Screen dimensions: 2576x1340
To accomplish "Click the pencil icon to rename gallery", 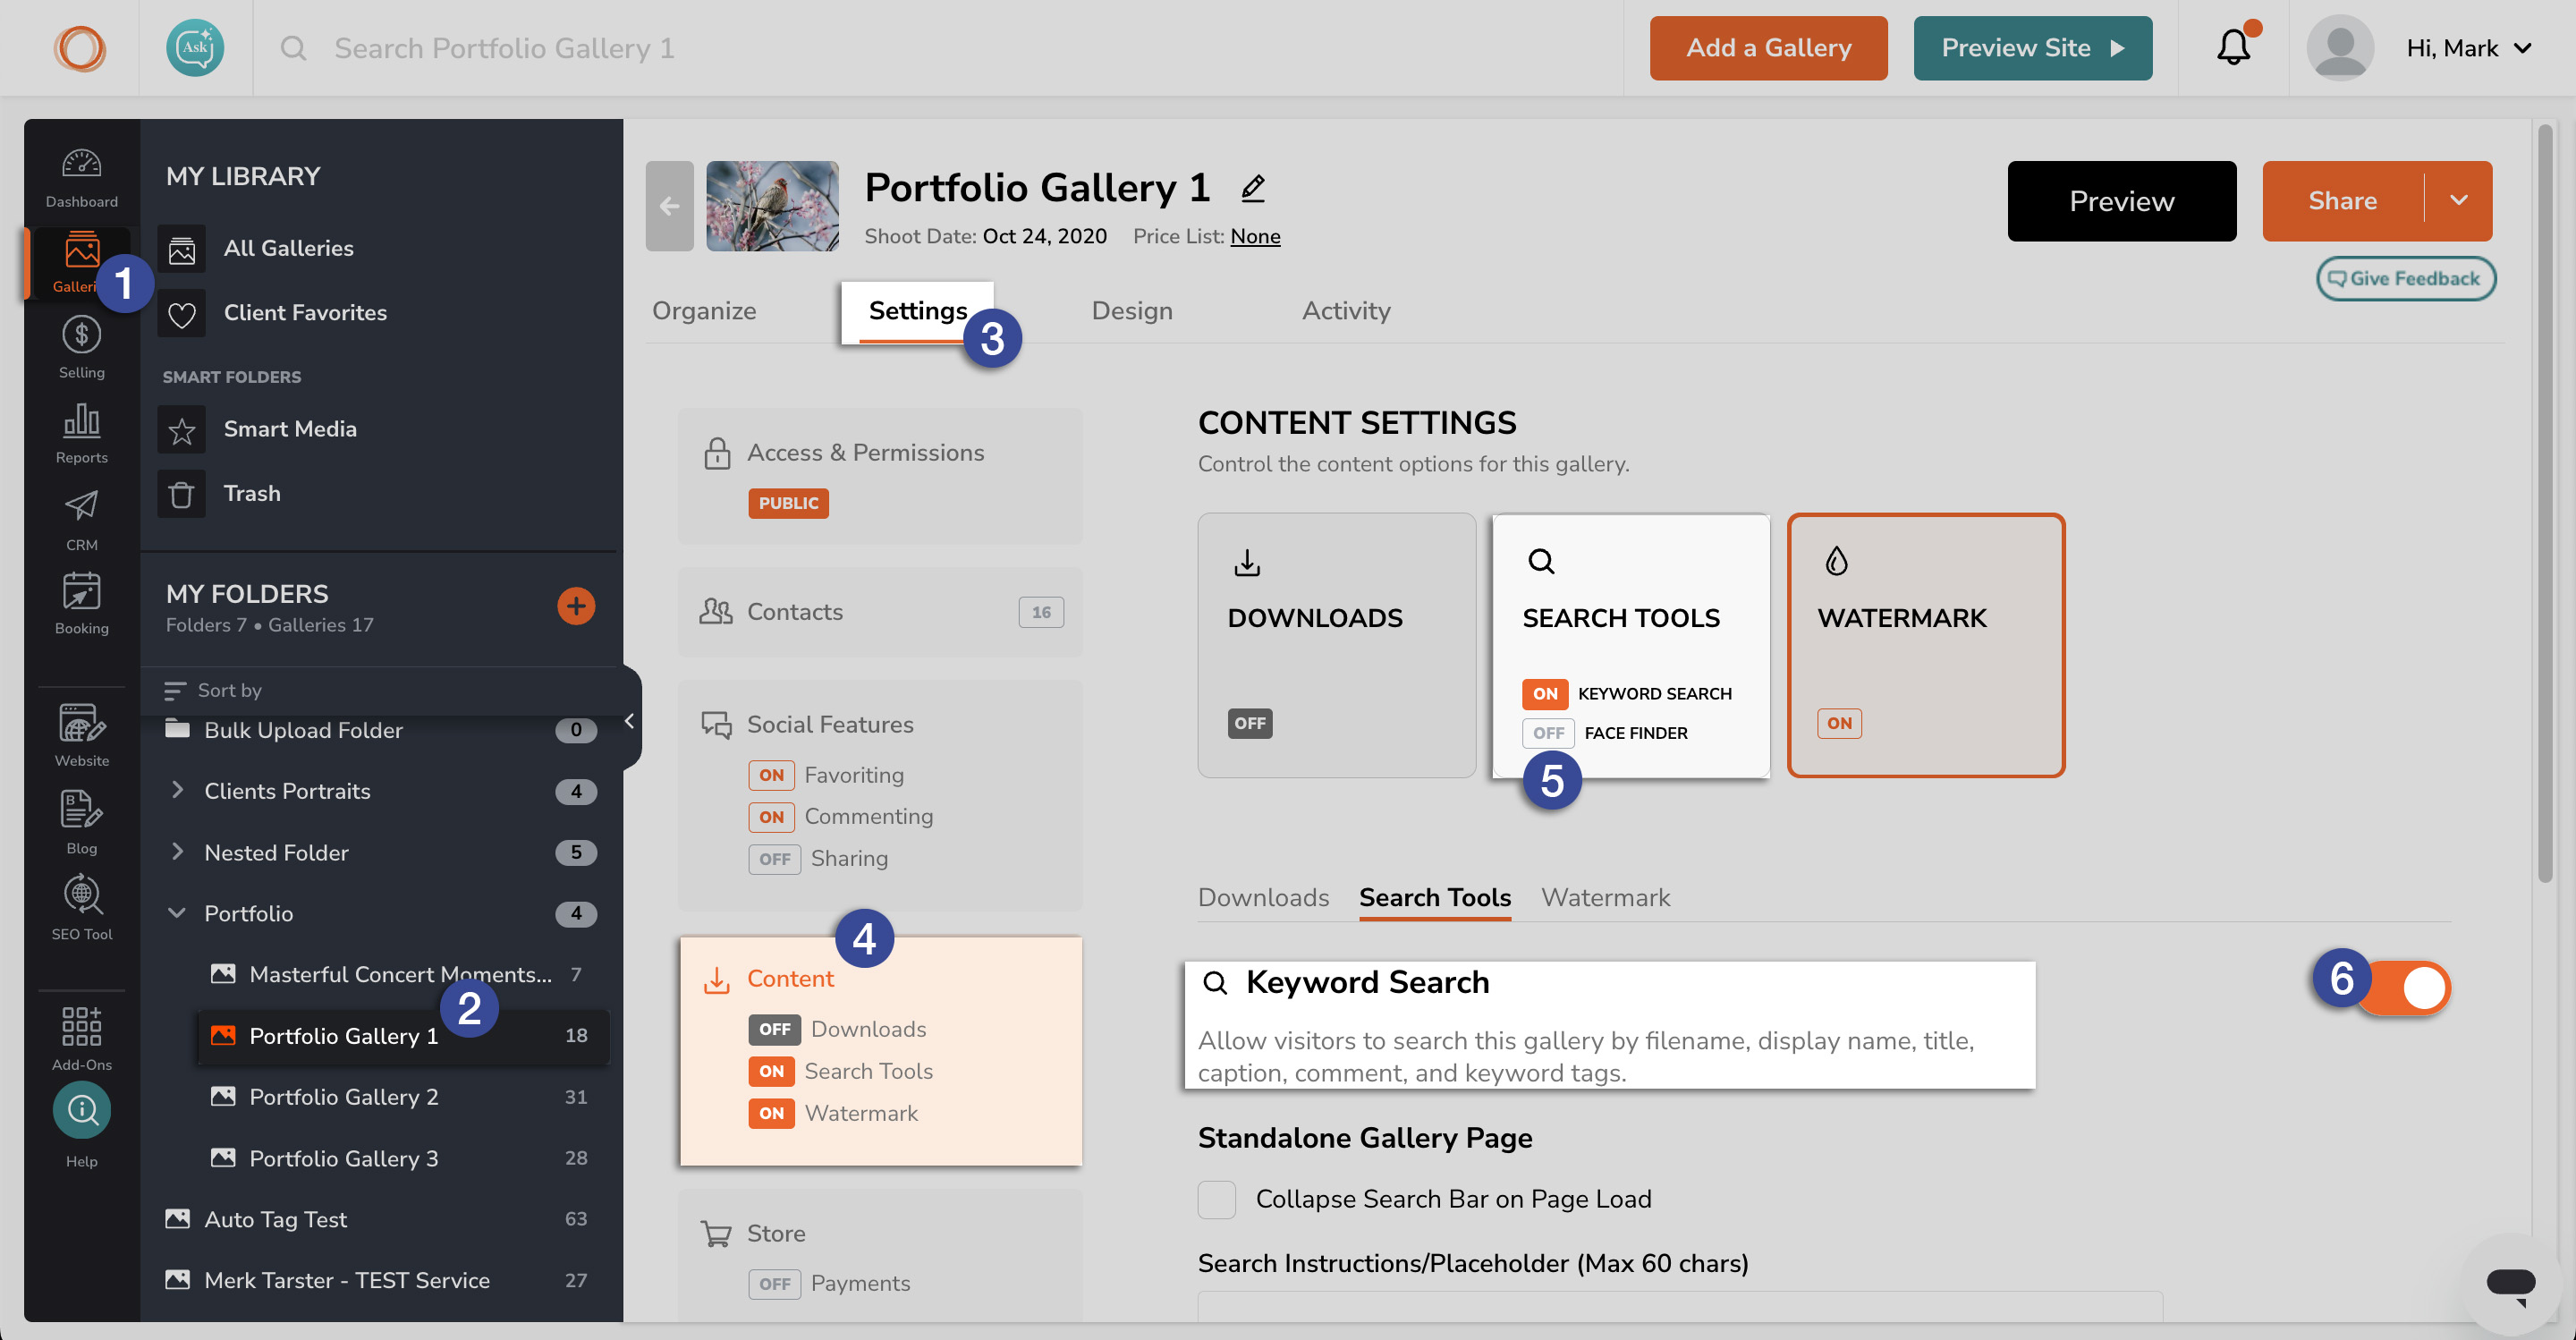I will [x=1253, y=188].
